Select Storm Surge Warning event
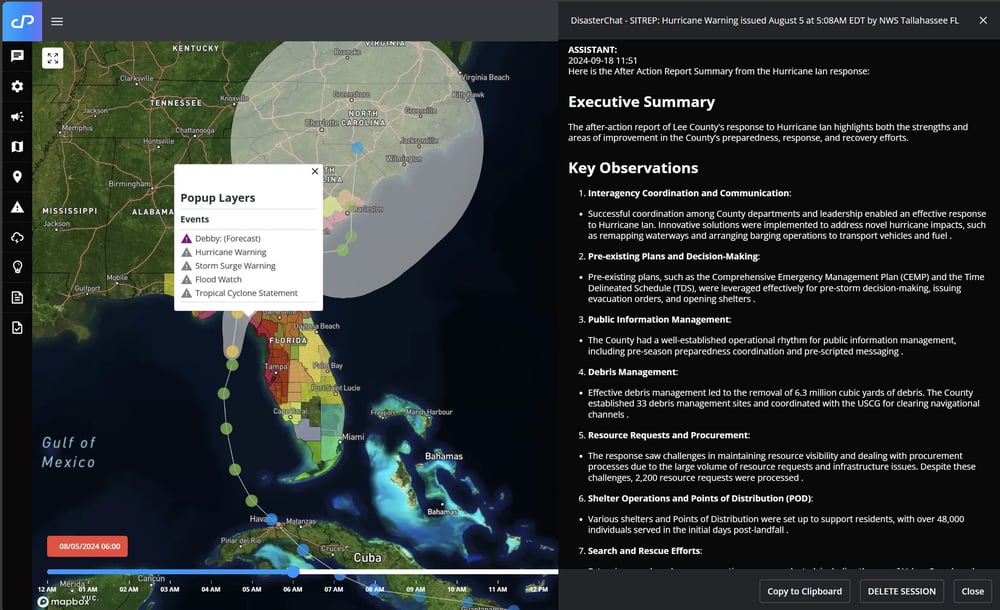 235,266
